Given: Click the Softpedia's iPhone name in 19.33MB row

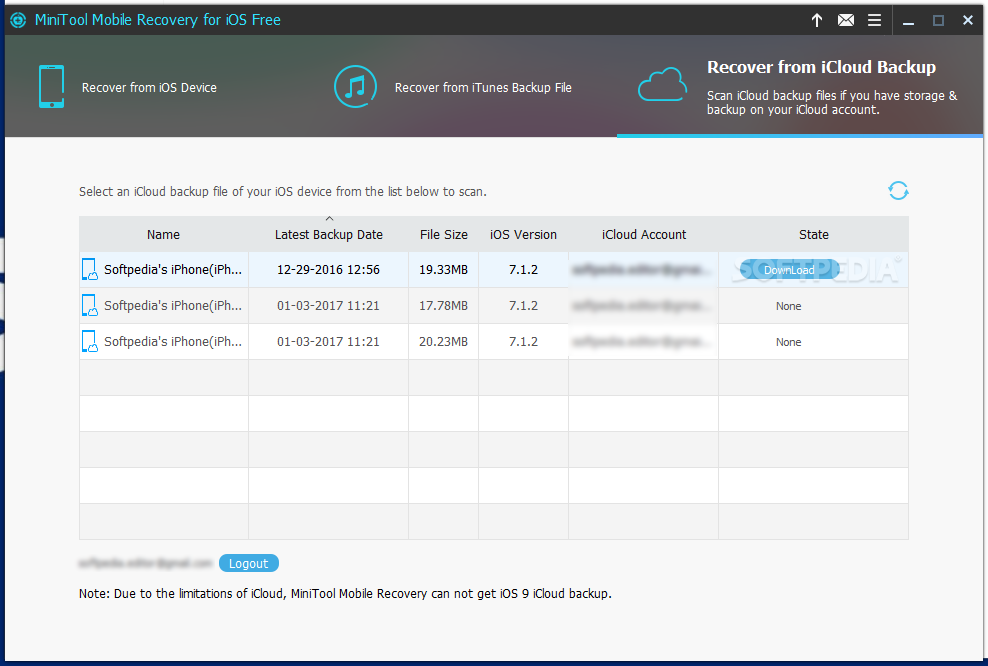Looking at the screenshot, I should tap(173, 270).
